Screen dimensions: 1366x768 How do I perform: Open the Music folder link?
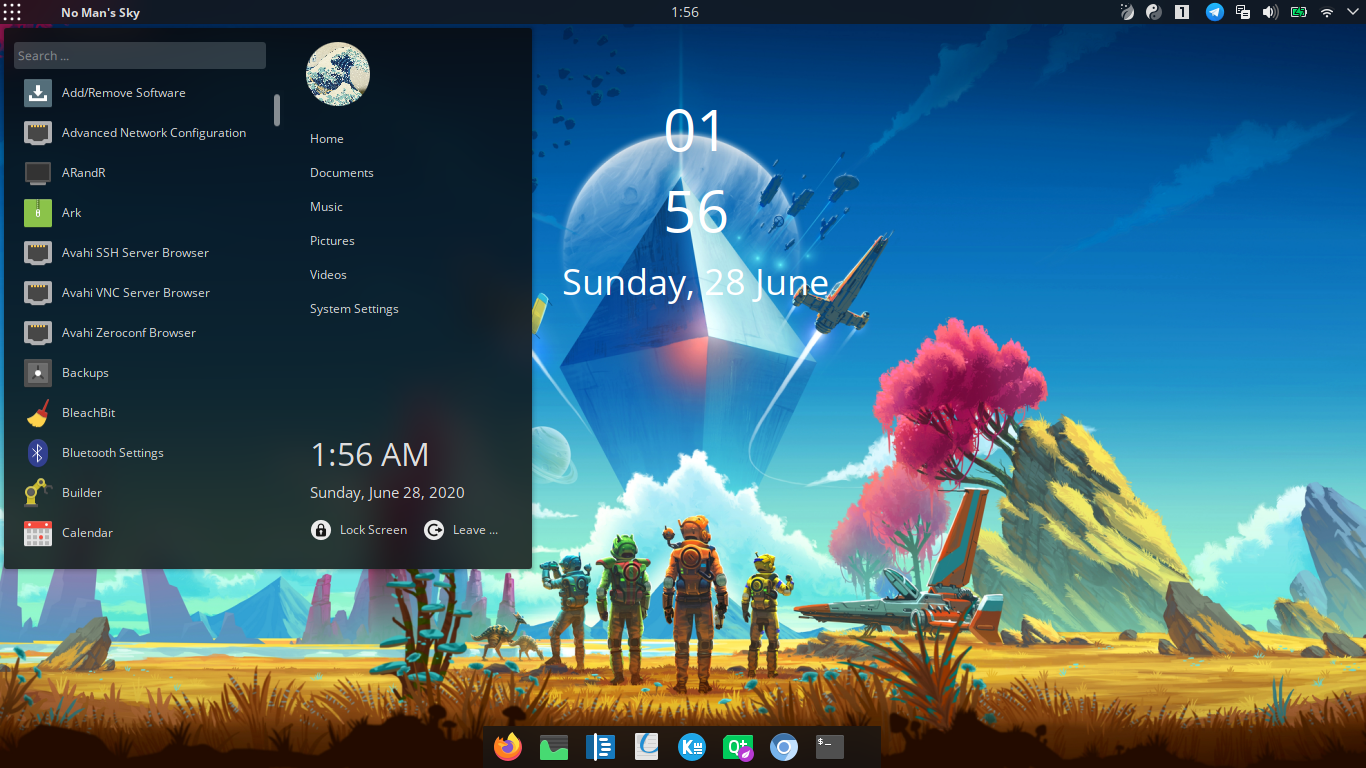pos(326,207)
